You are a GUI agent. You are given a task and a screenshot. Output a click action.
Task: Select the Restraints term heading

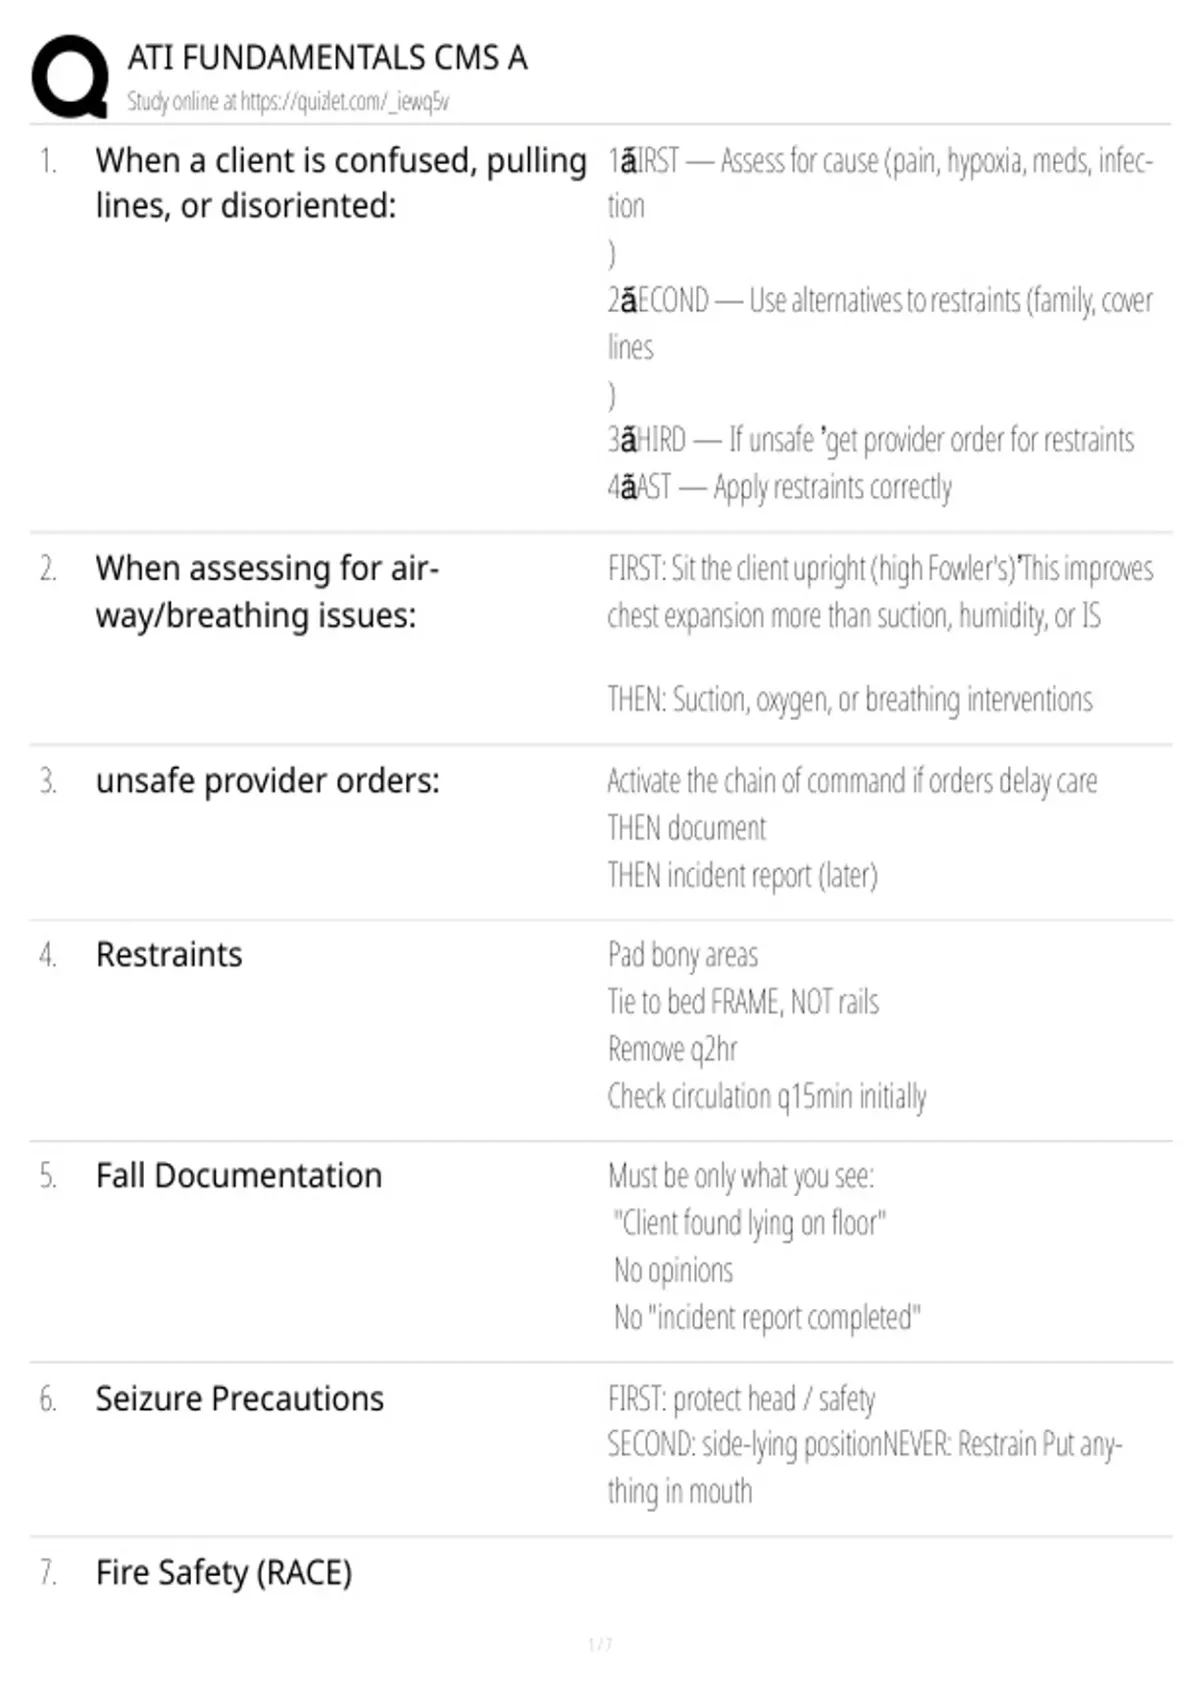(x=169, y=954)
